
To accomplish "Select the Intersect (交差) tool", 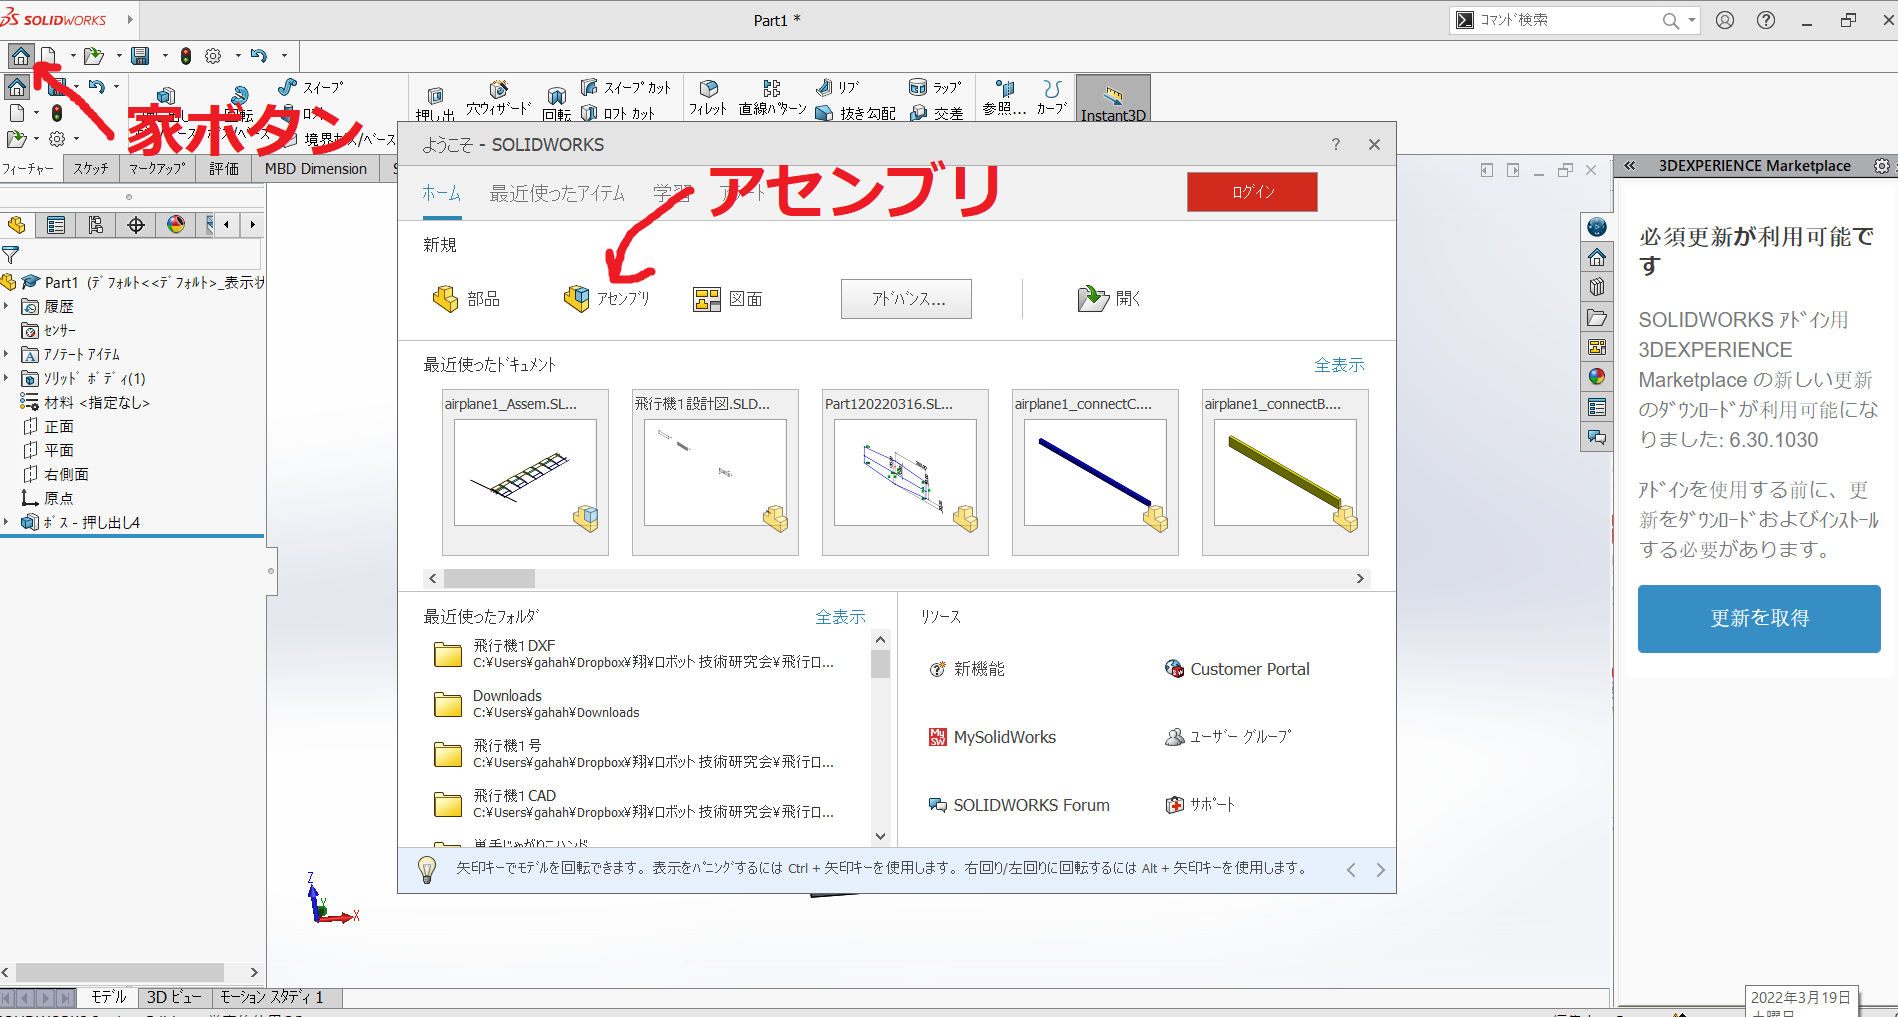I will [x=936, y=113].
